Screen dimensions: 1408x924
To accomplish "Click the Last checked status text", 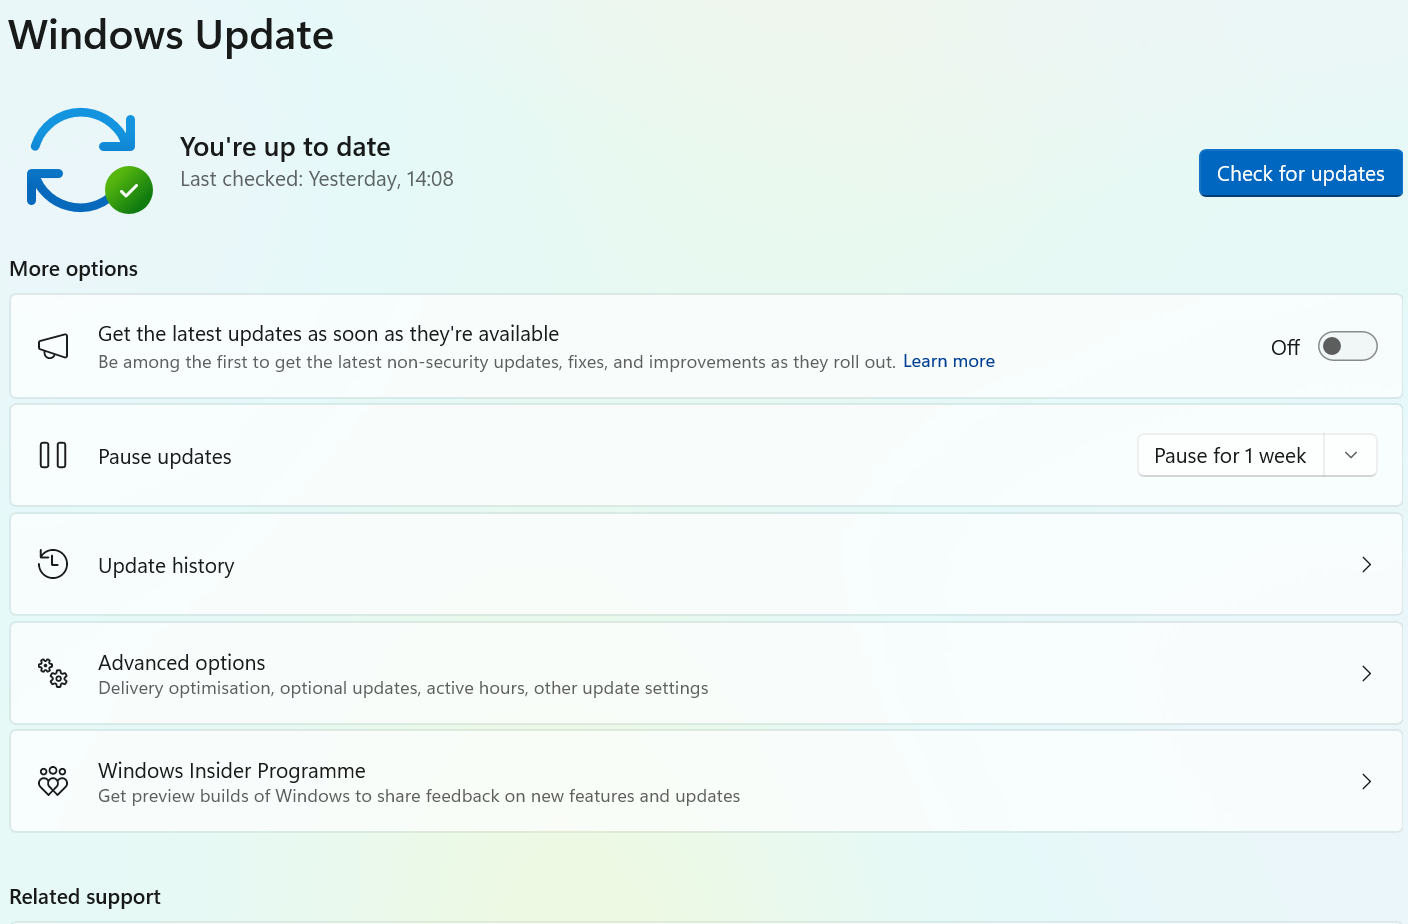I will point(317,179).
